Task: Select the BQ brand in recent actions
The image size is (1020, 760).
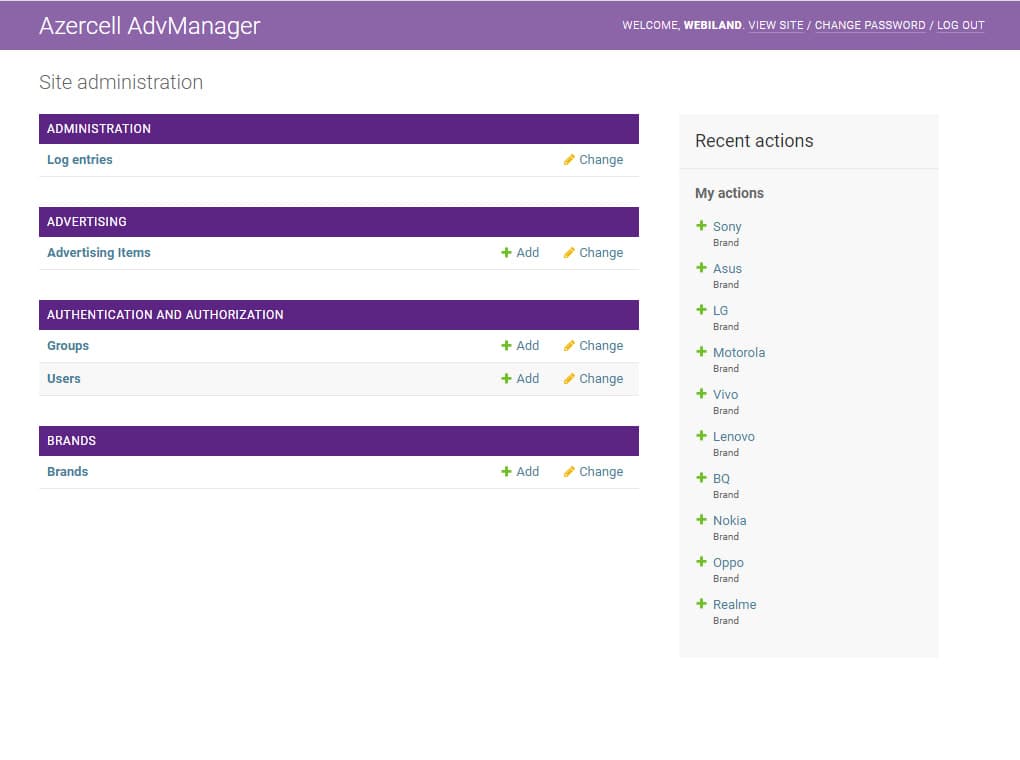Action: [x=721, y=478]
